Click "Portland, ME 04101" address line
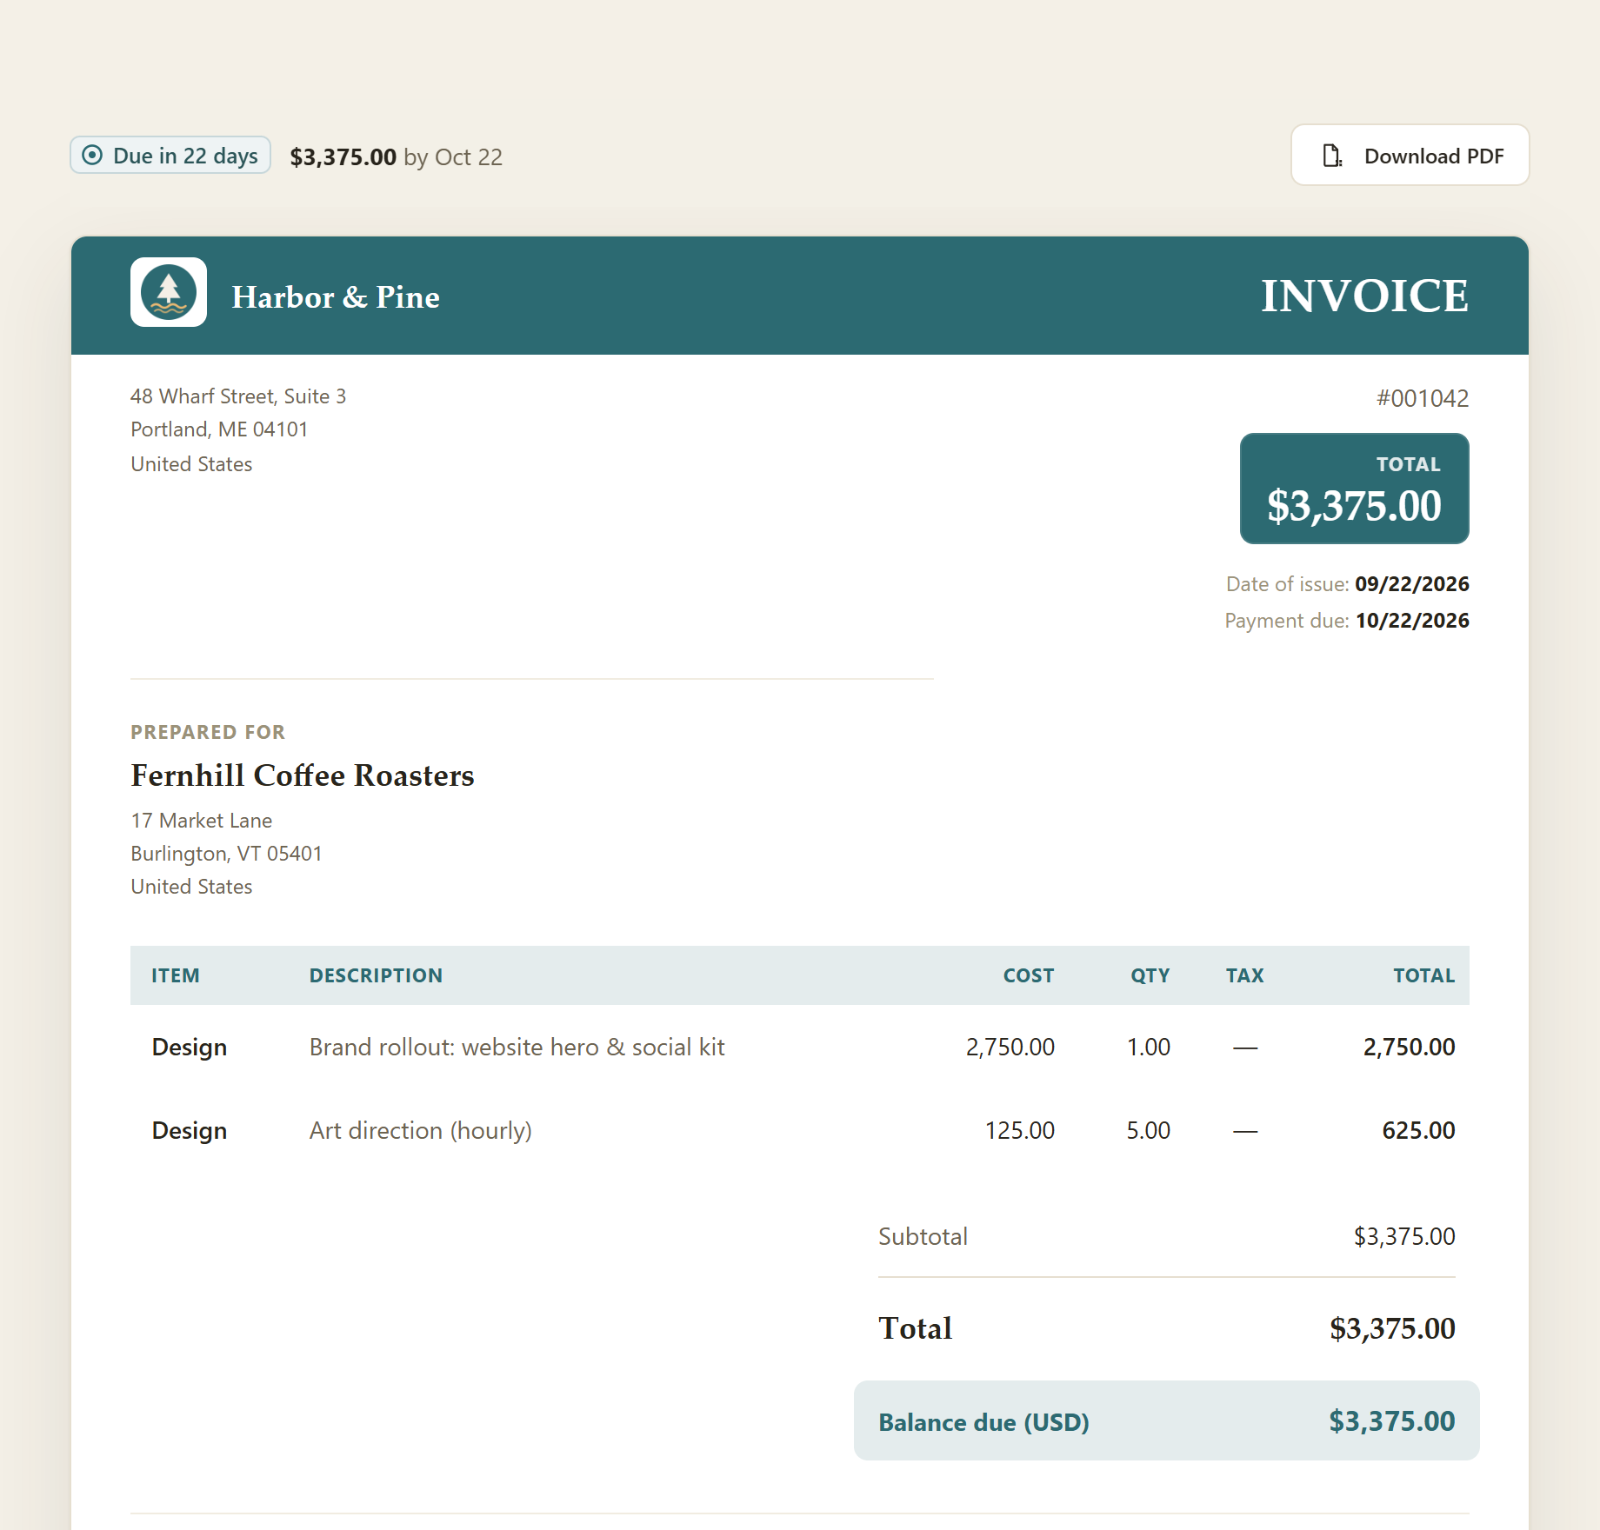Viewport: 1600px width, 1530px height. (x=219, y=429)
